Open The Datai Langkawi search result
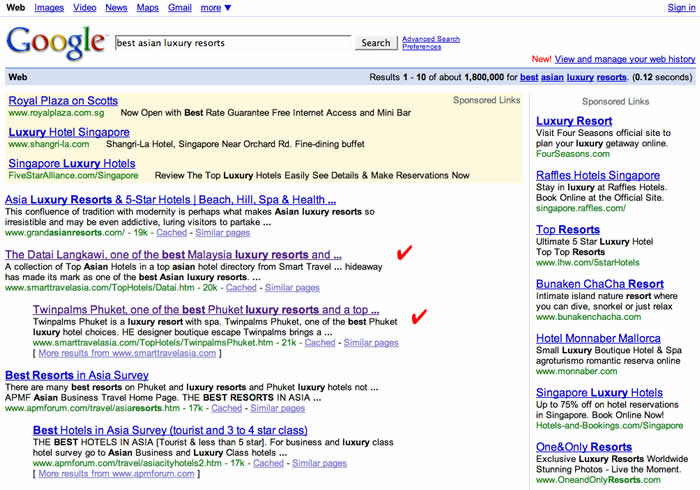The image size is (700, 490). (x=173, y=255)
